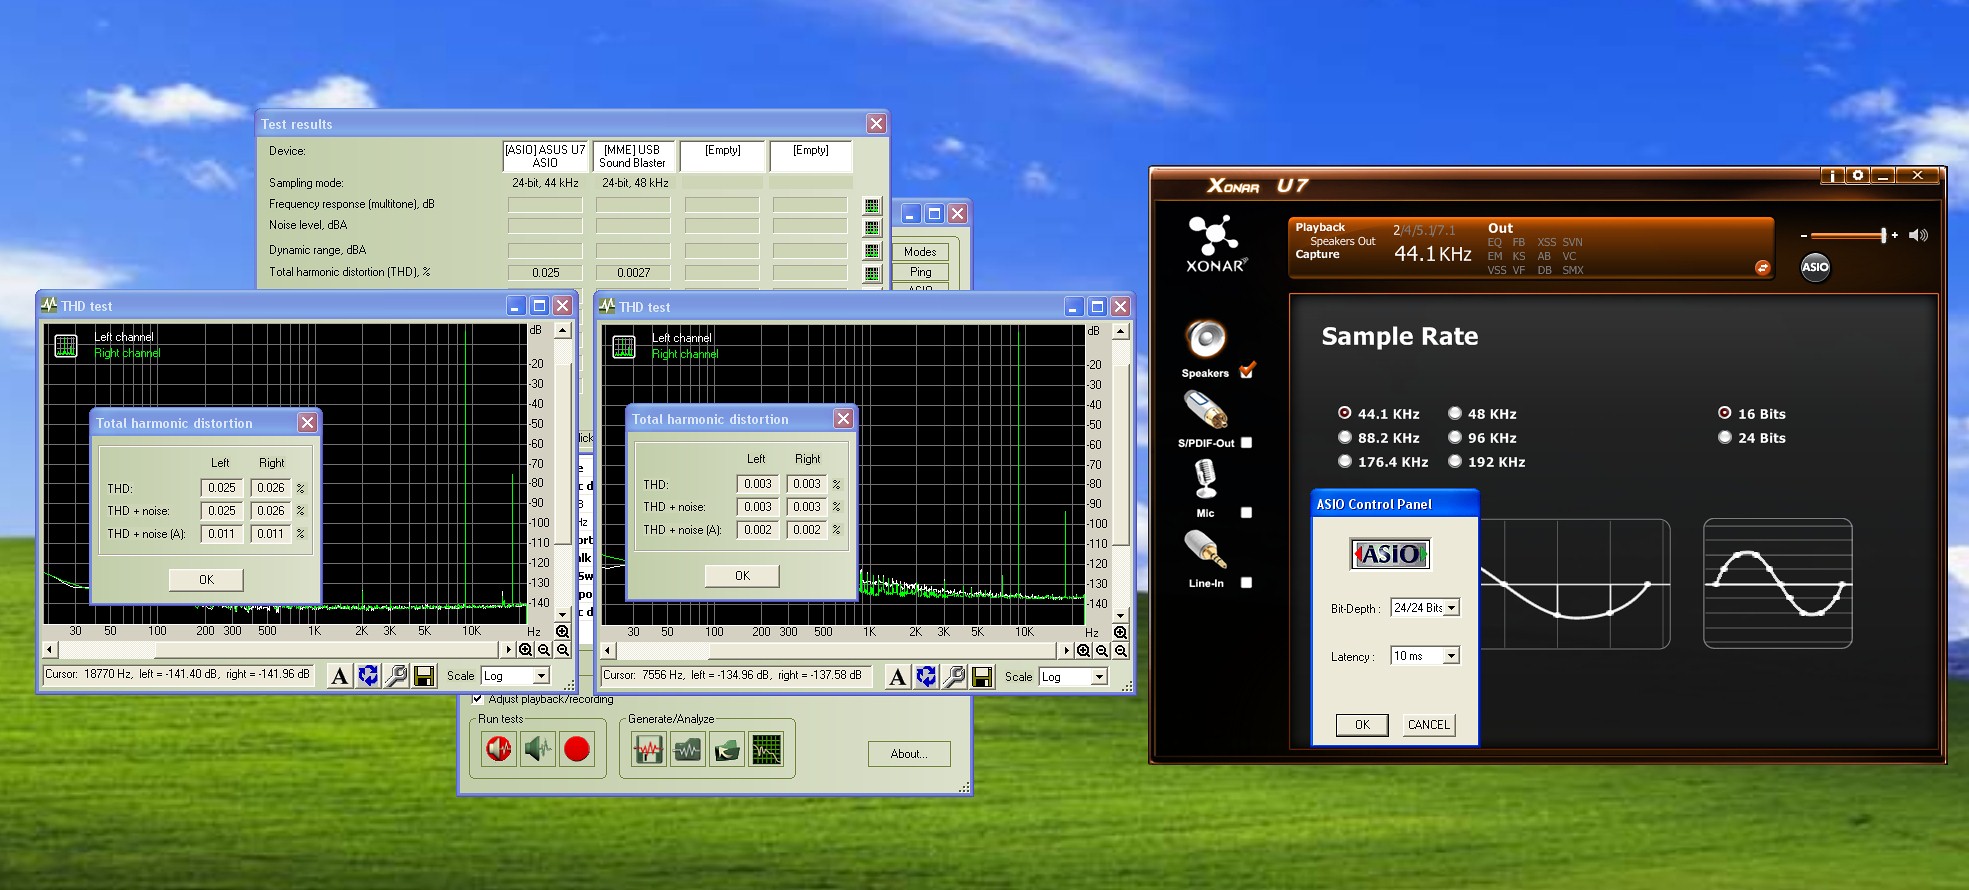
Task: Click the S/PDIF-Out connector icon
Action: pos(1205,410)
